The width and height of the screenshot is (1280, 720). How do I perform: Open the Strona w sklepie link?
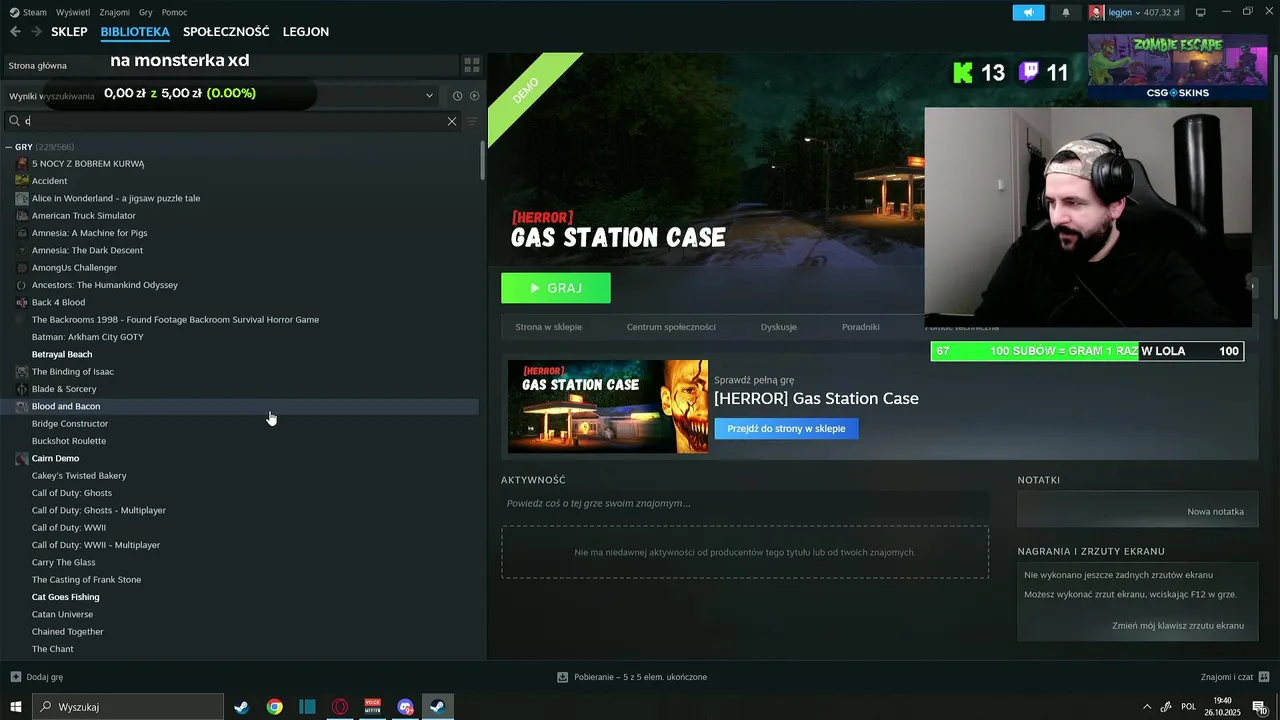[548, 327]
